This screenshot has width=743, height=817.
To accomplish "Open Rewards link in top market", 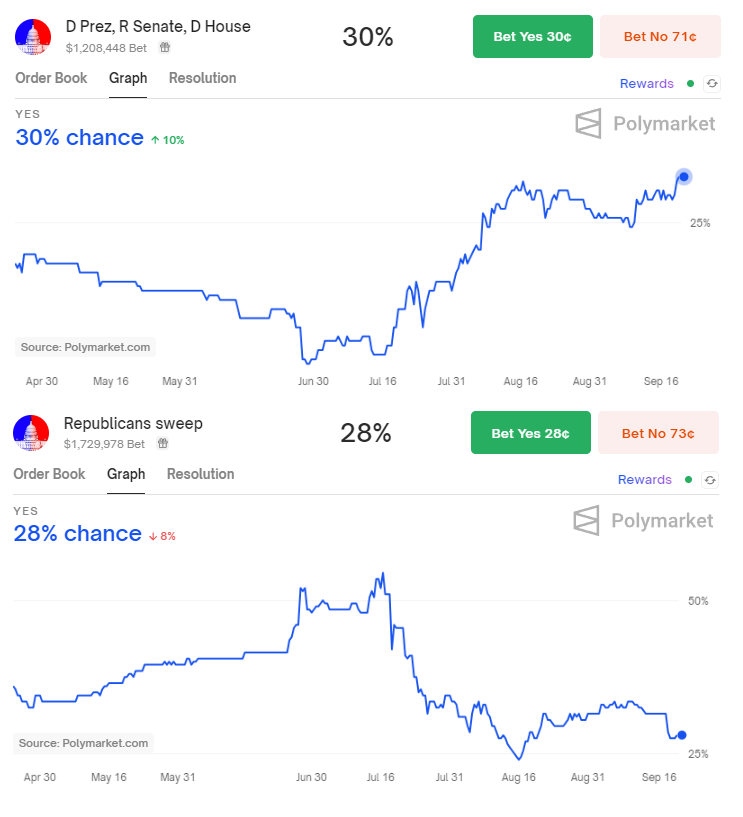I will (x=647, y=83).
